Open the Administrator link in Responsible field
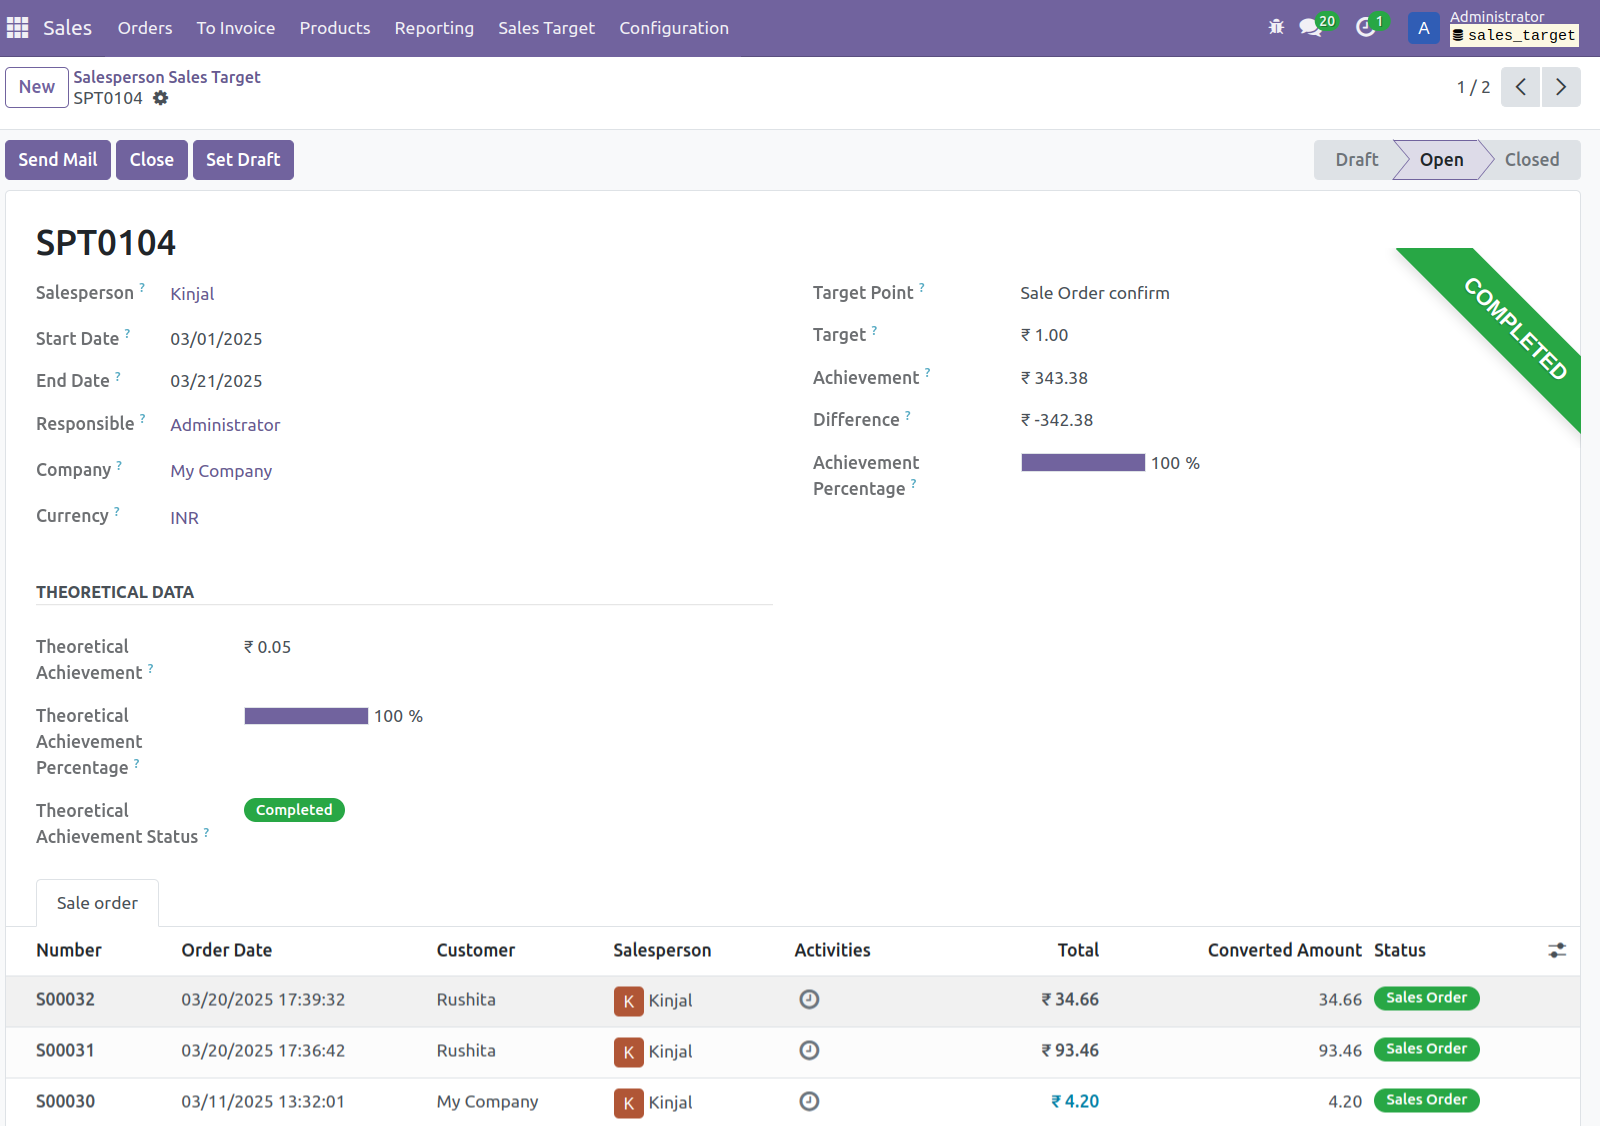 (225, 425)
